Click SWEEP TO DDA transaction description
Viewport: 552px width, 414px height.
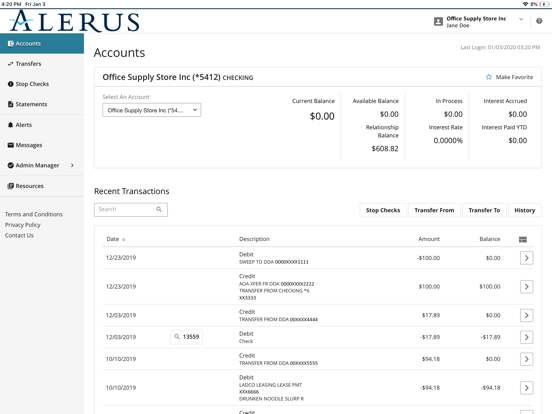pyautogui.click(x=274, y=262)
